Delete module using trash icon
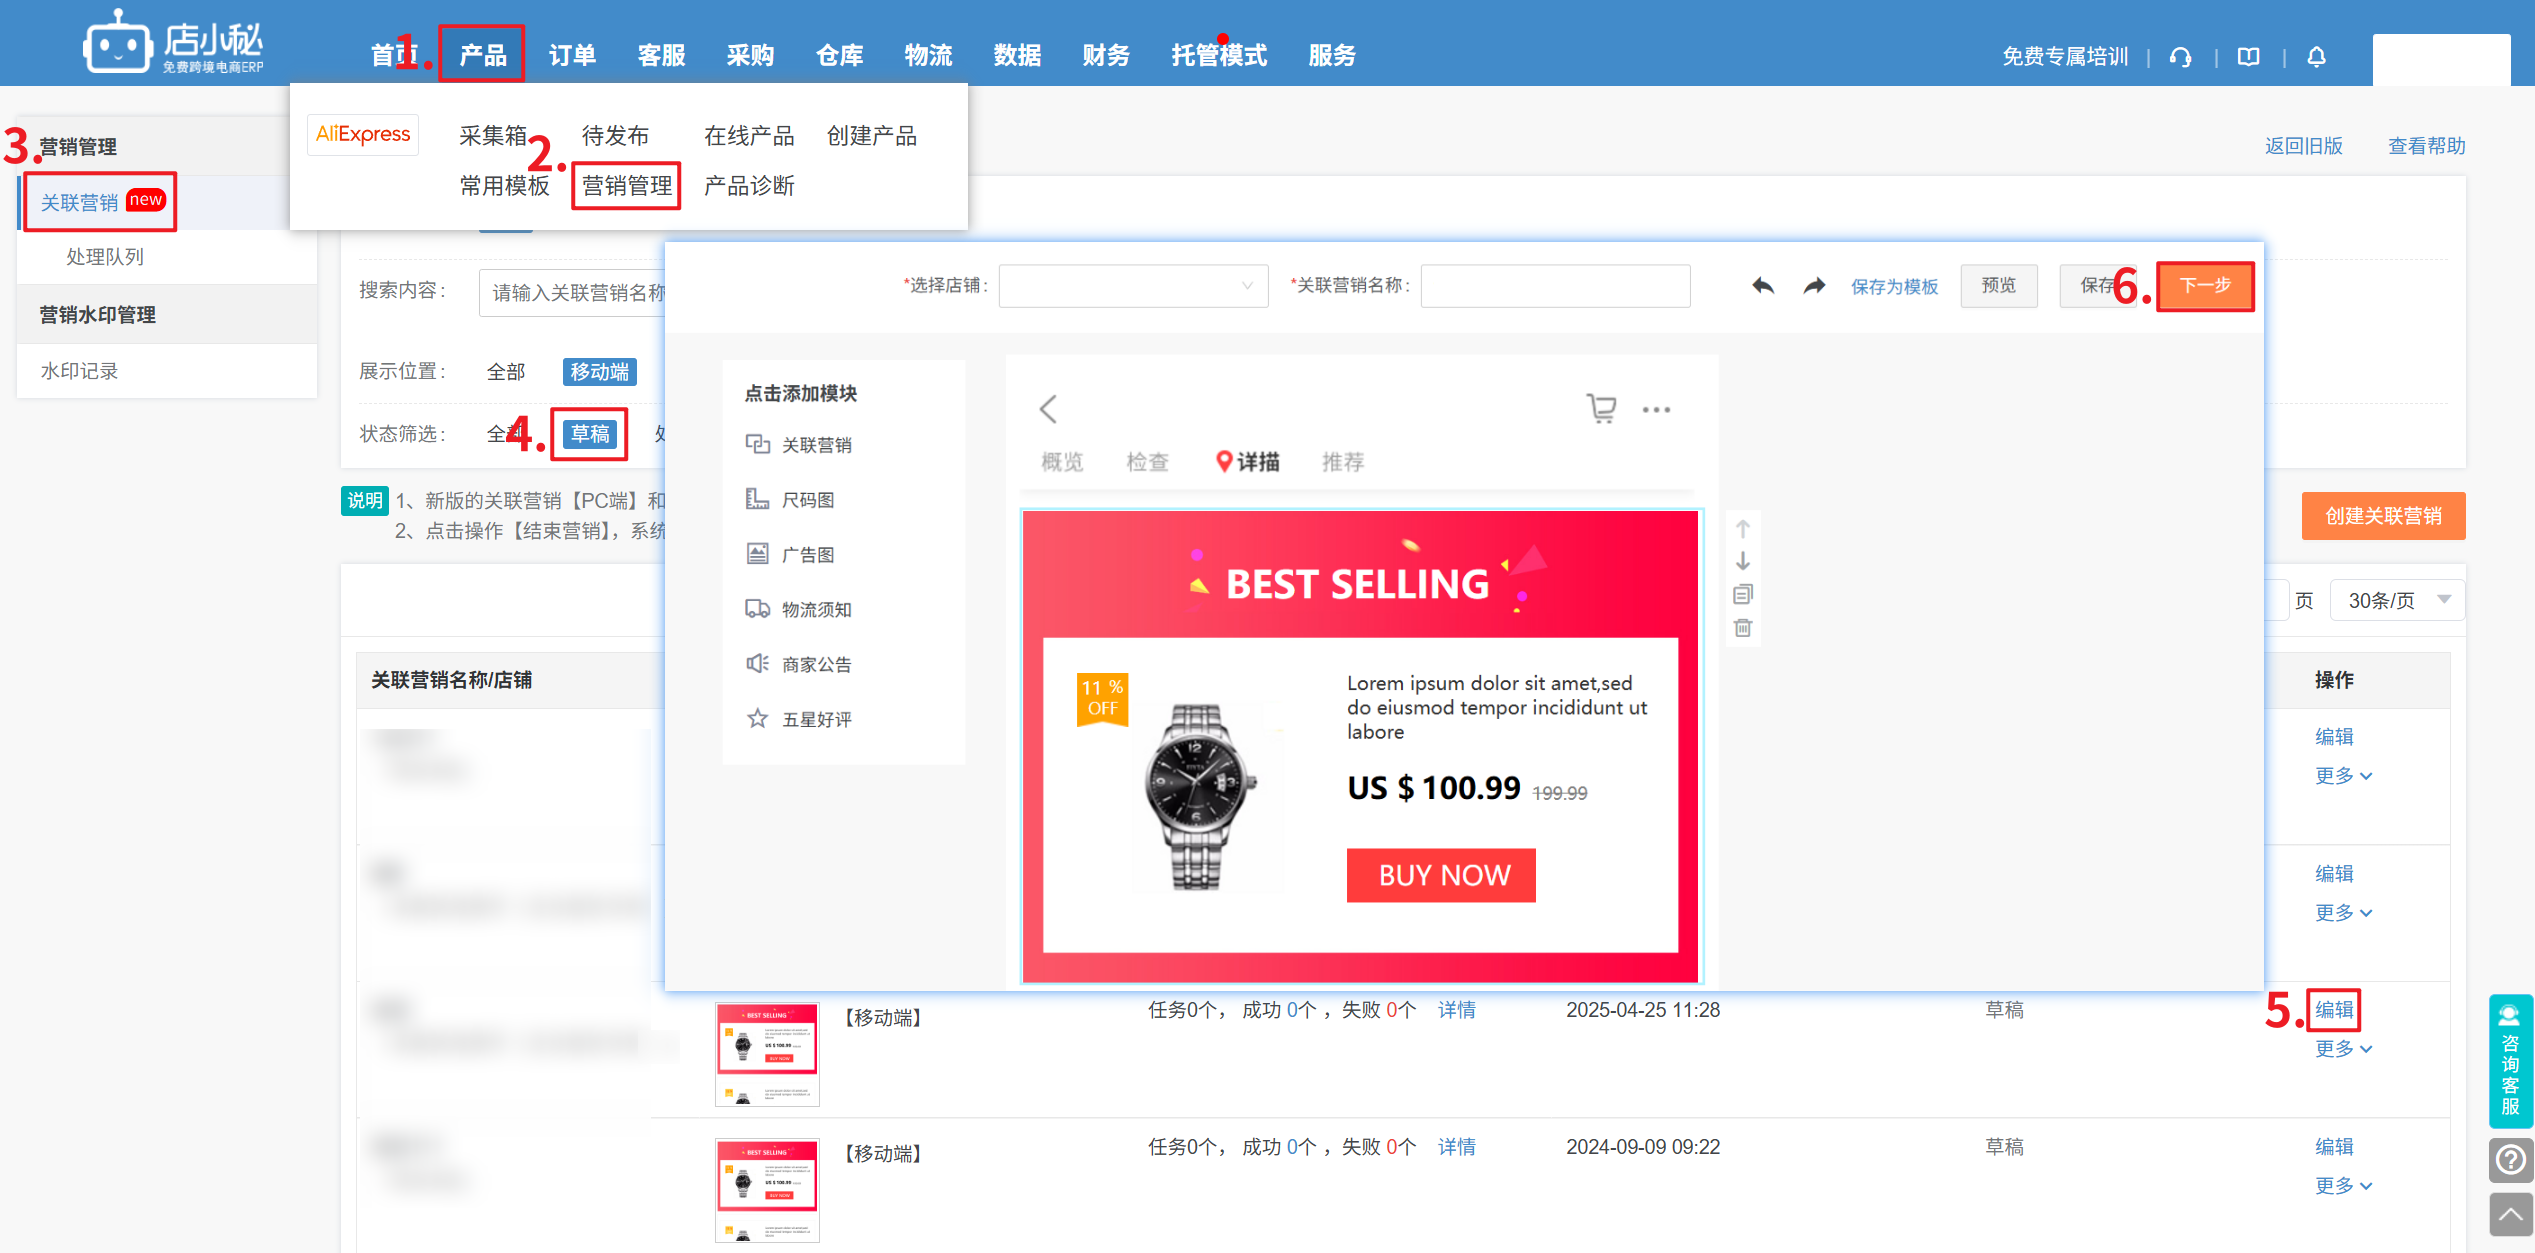2535x1253 pixels. pos(1743,628)
